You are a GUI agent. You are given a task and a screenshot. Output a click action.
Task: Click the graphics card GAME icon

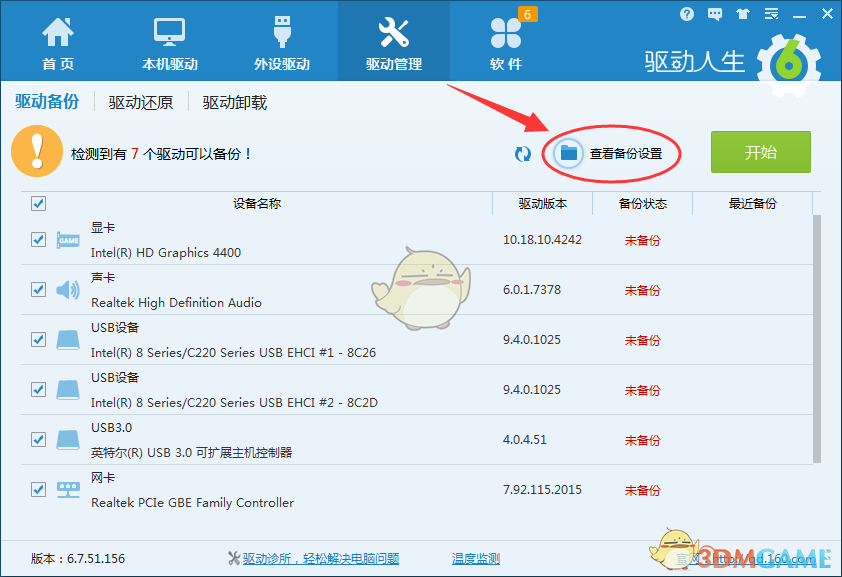pyautogui.click(x=68, y=240)
